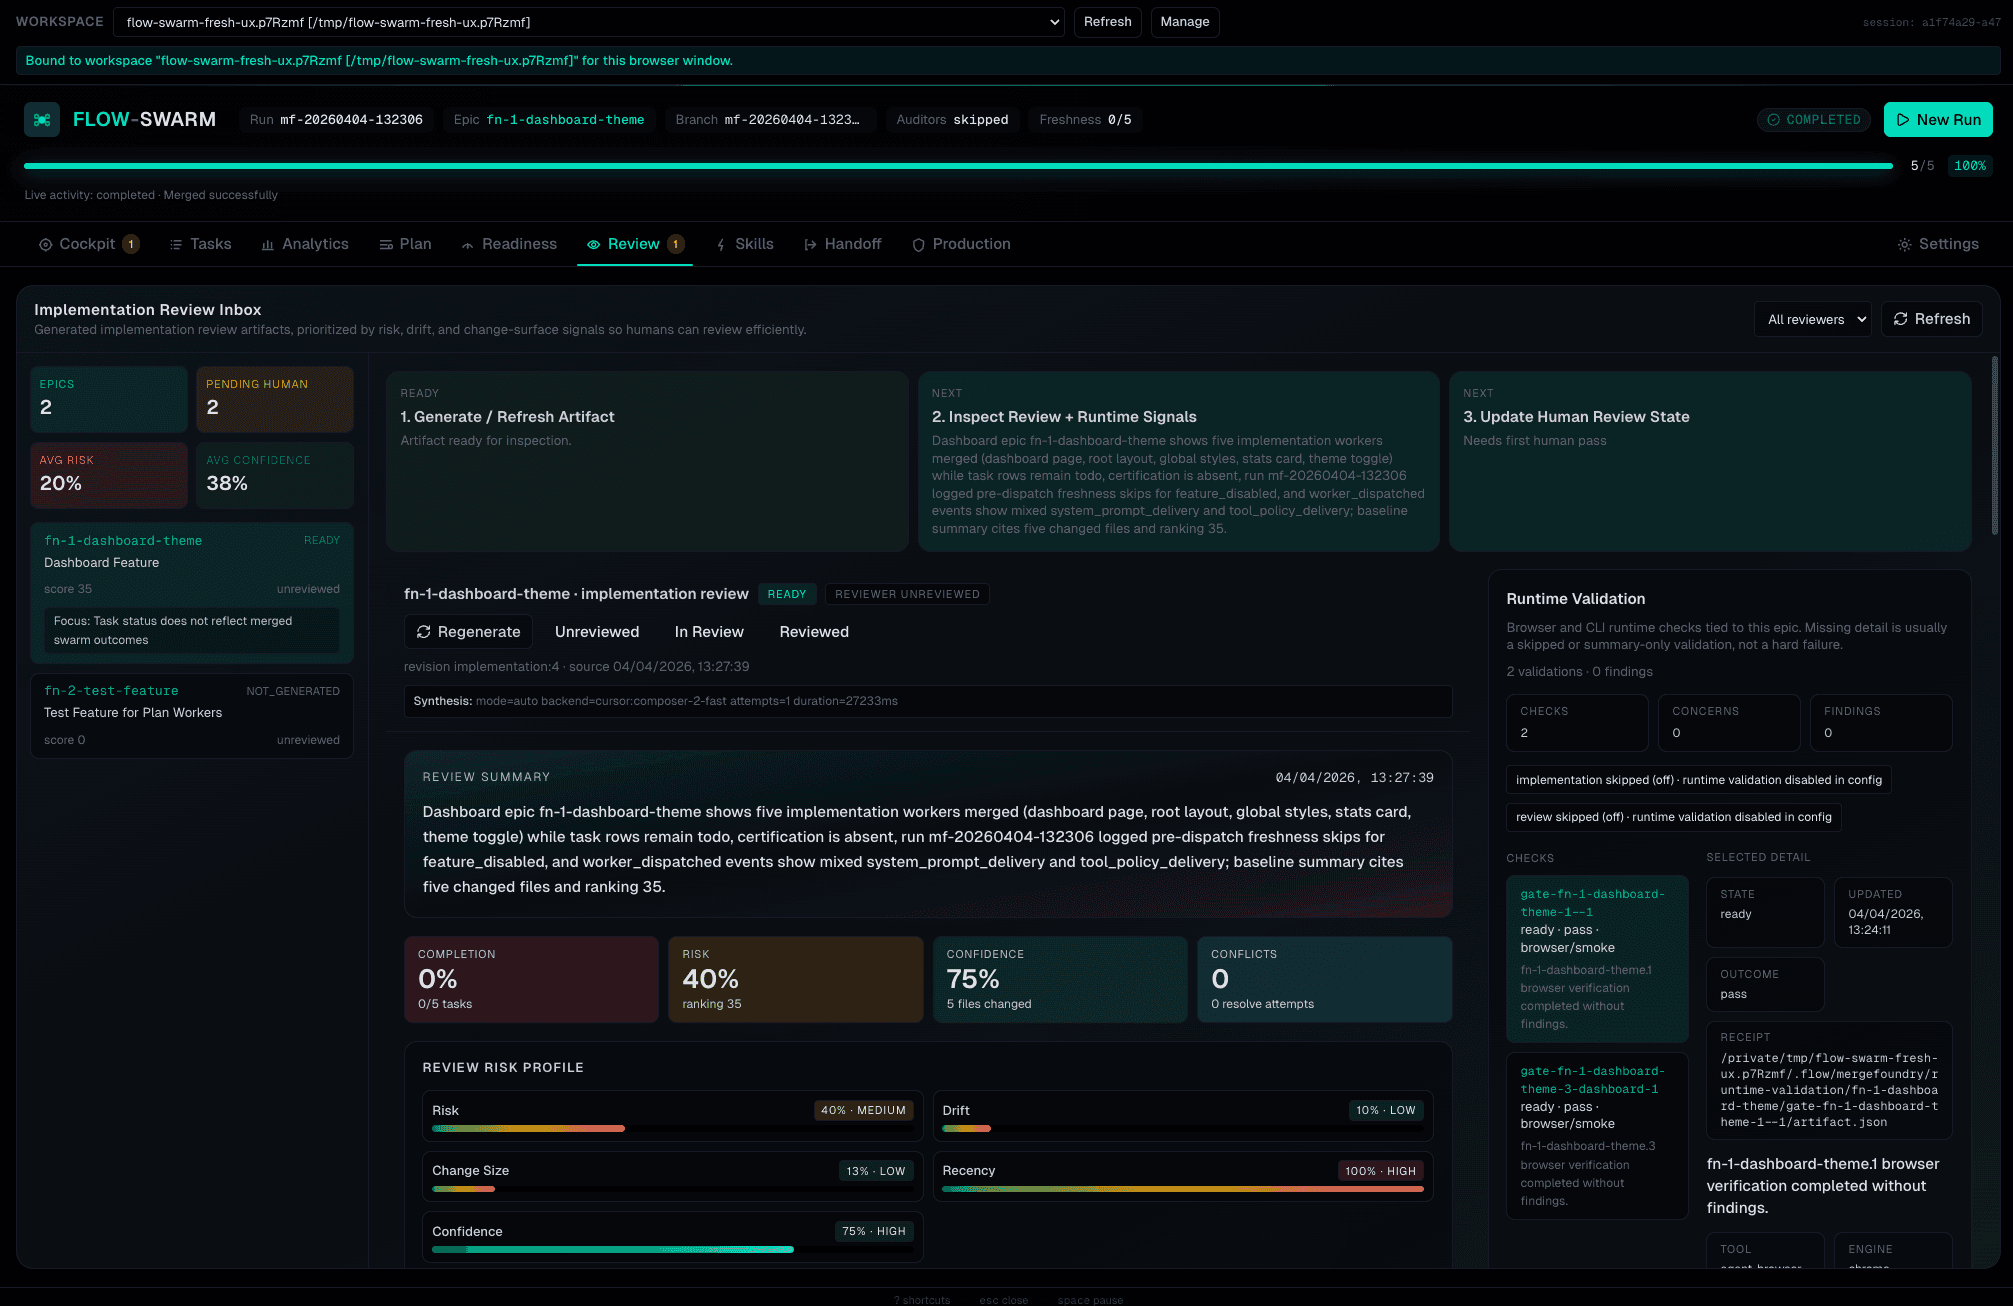This screenshot has width=2013, height=1306.
Task: Click the Readiness tab gauge icon
Action: pos(467,245)
